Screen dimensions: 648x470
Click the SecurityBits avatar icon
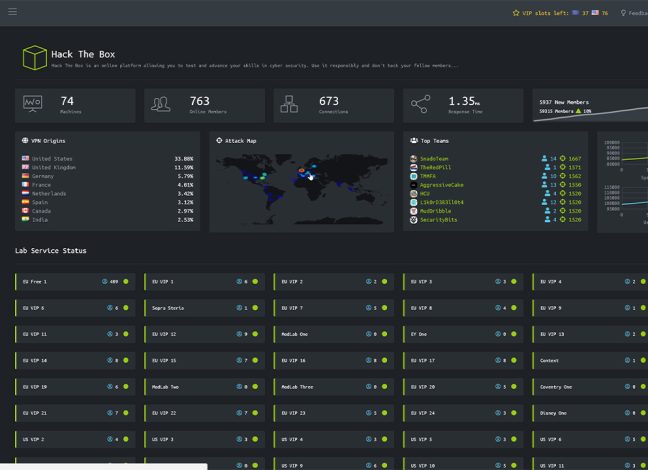[x=414, y=220]
